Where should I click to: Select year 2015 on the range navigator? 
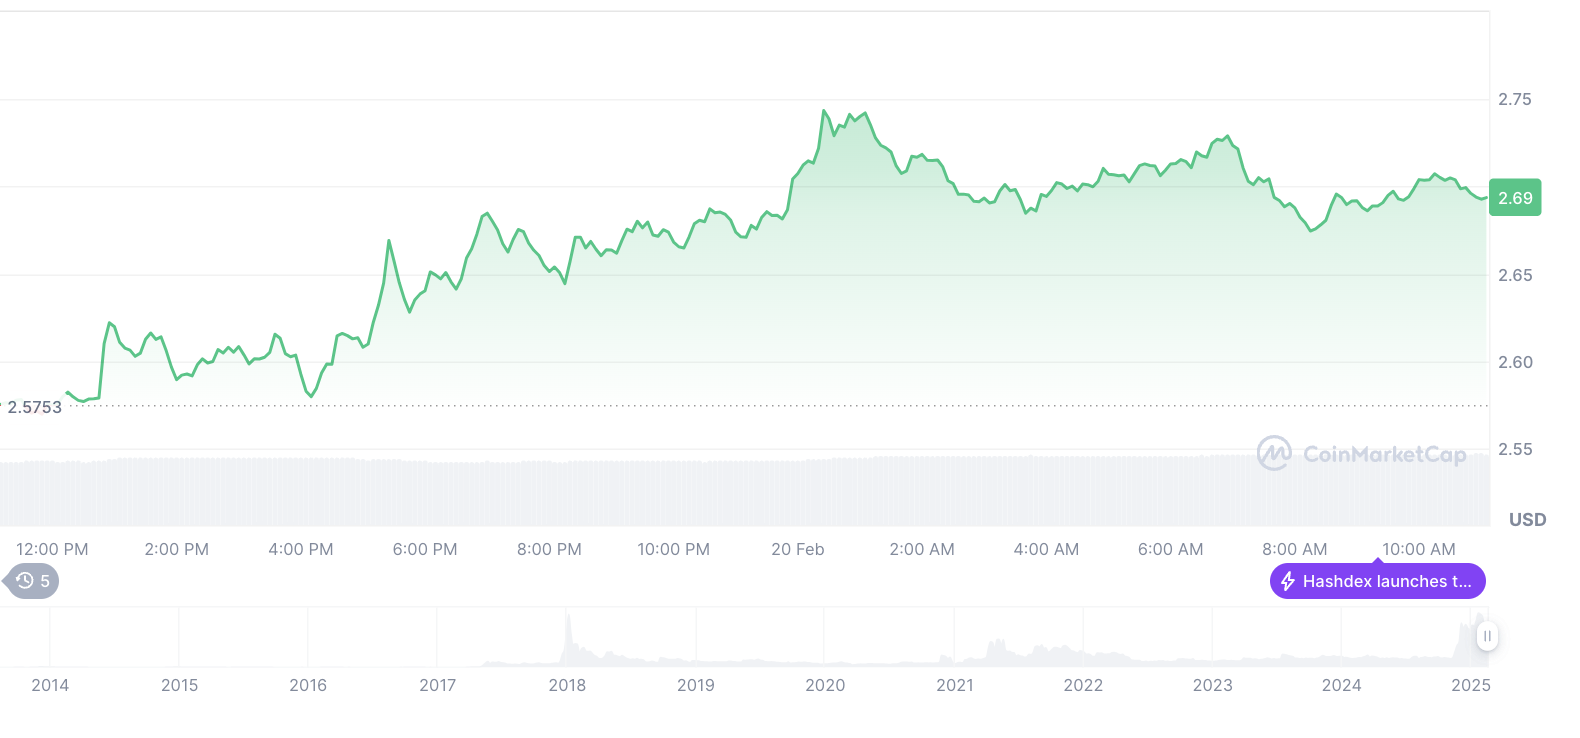click(x=180, y=685)
